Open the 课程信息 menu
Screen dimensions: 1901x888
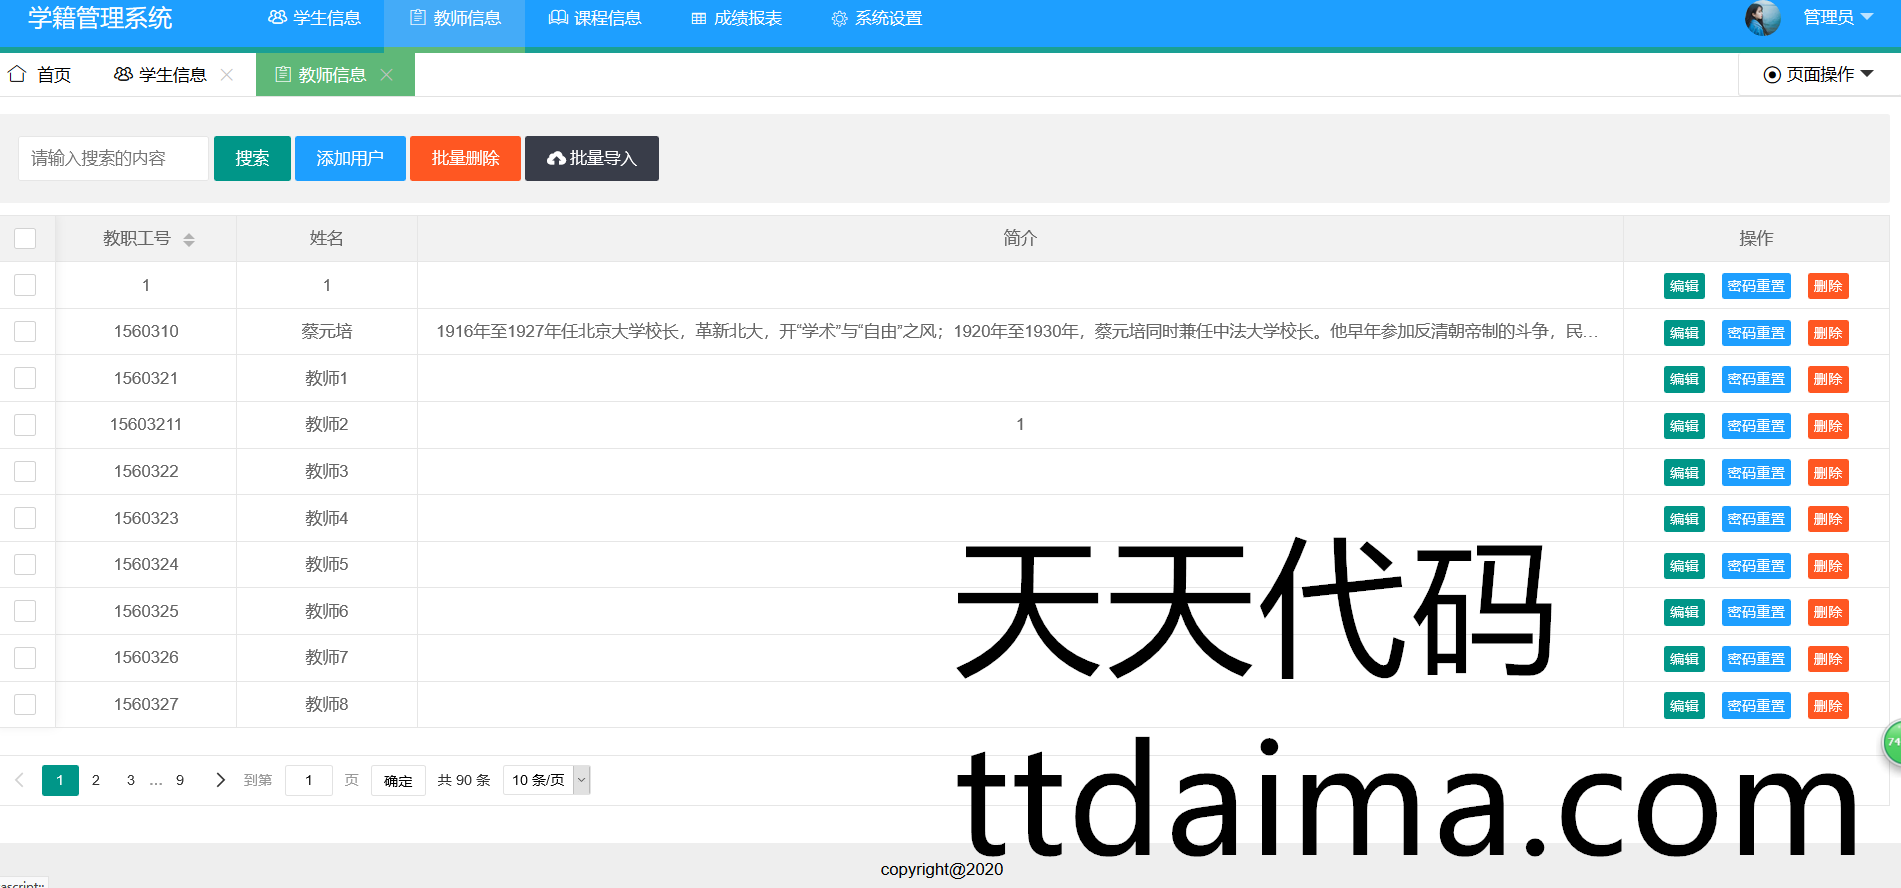(595, 18)
